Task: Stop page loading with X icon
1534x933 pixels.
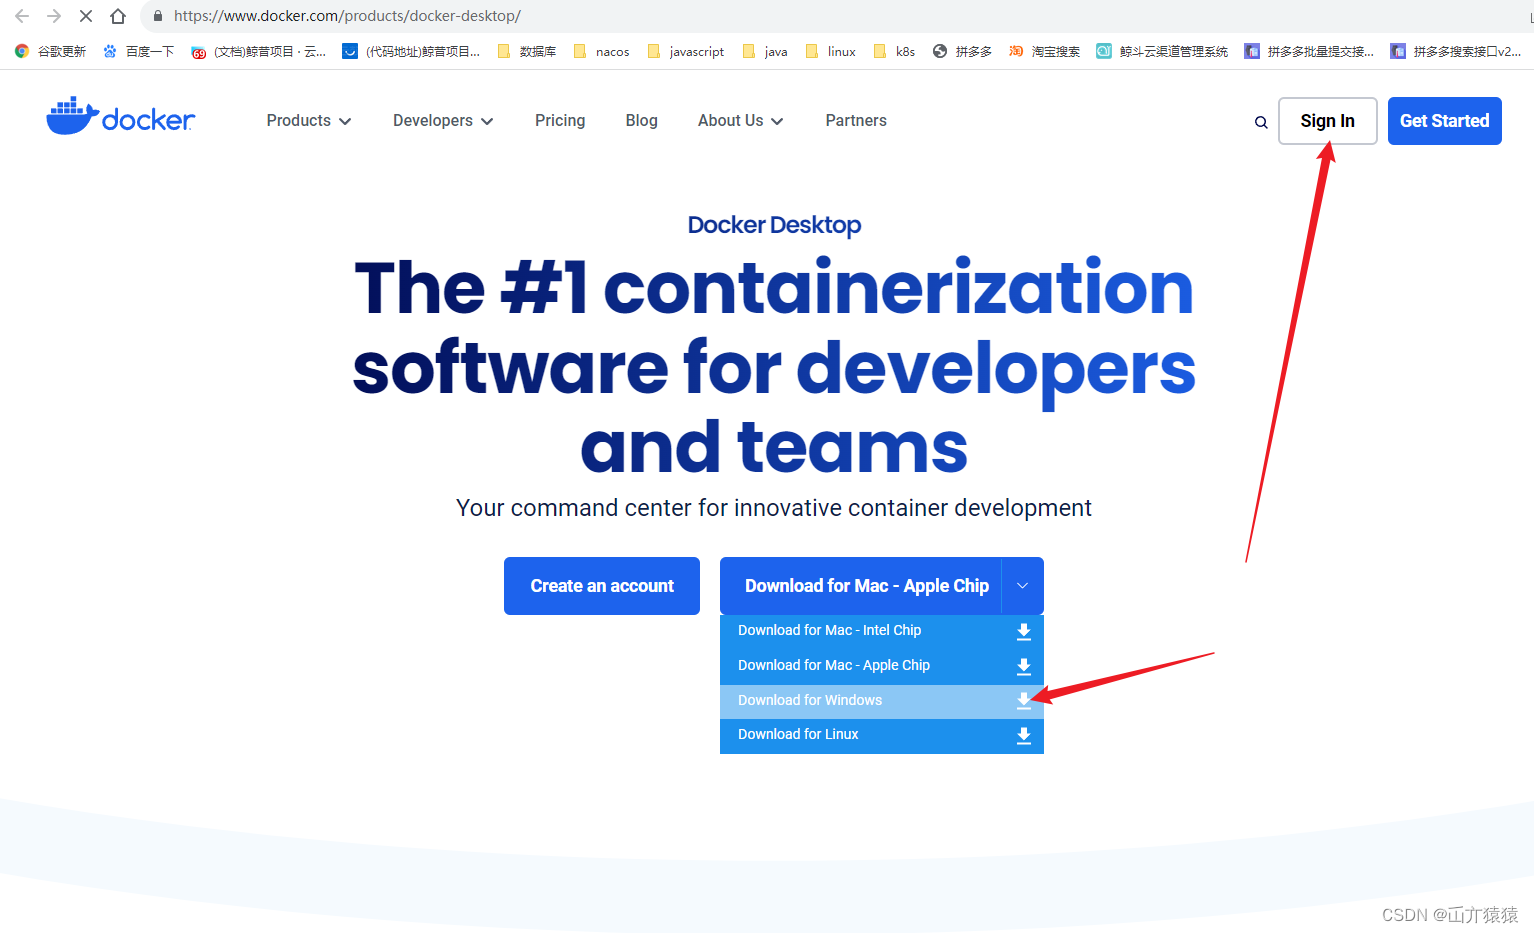Action: click(x=86, y=16)
